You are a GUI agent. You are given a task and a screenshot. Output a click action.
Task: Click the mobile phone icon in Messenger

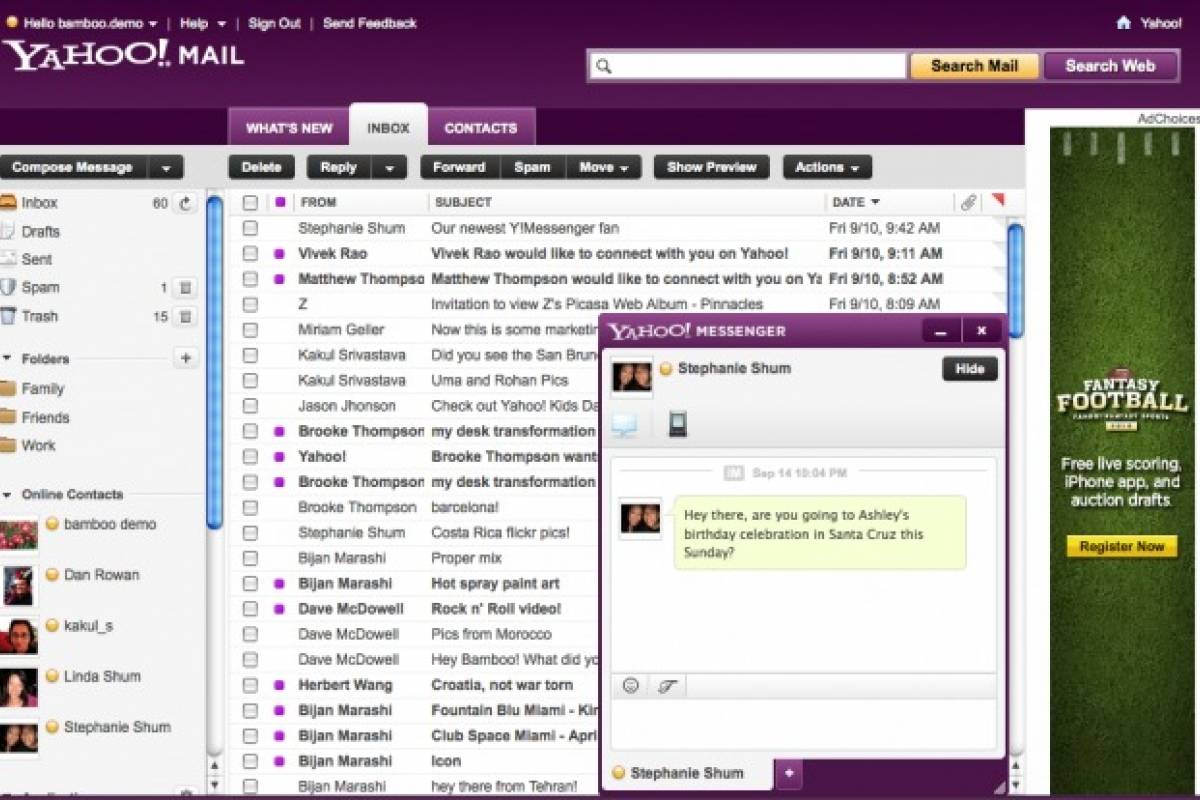(x=679, y=424)
